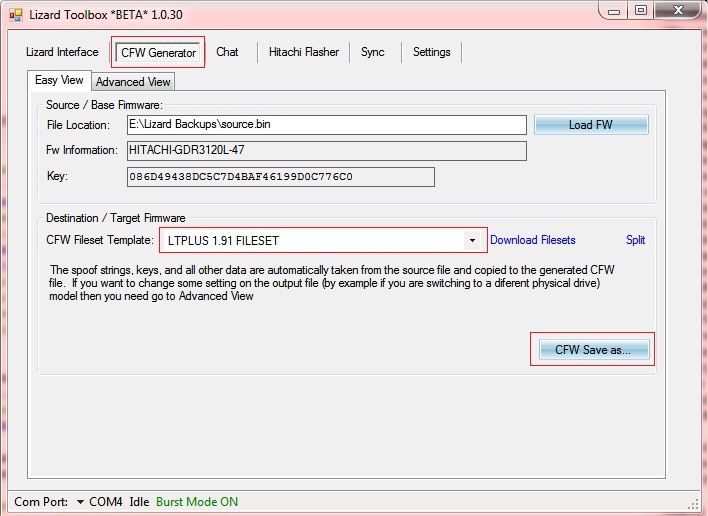The image size is (708, 516).
Task: Click the Lizard Toolbox title bar icon
Action: pyautogui.click(x=16, y=15)
